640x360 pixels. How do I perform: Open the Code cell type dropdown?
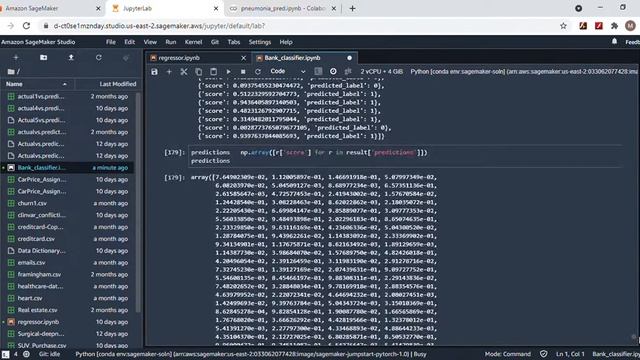tap(287, 71)
